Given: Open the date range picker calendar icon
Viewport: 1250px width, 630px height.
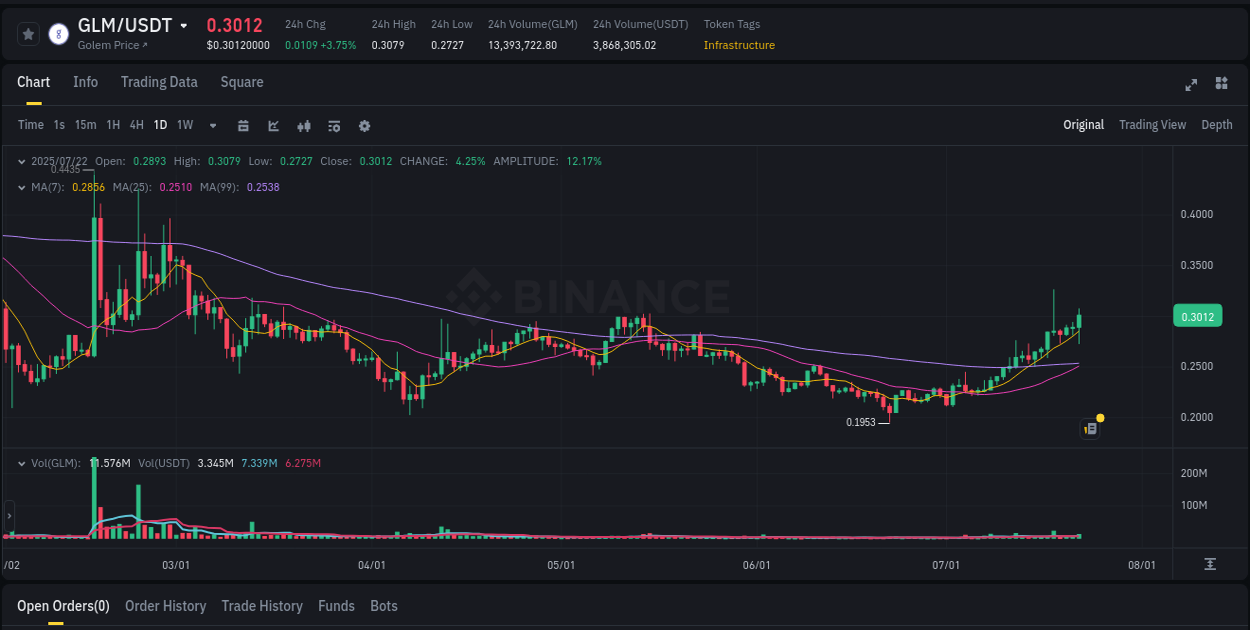Looking at the screenshot, I should pos(243,125).
